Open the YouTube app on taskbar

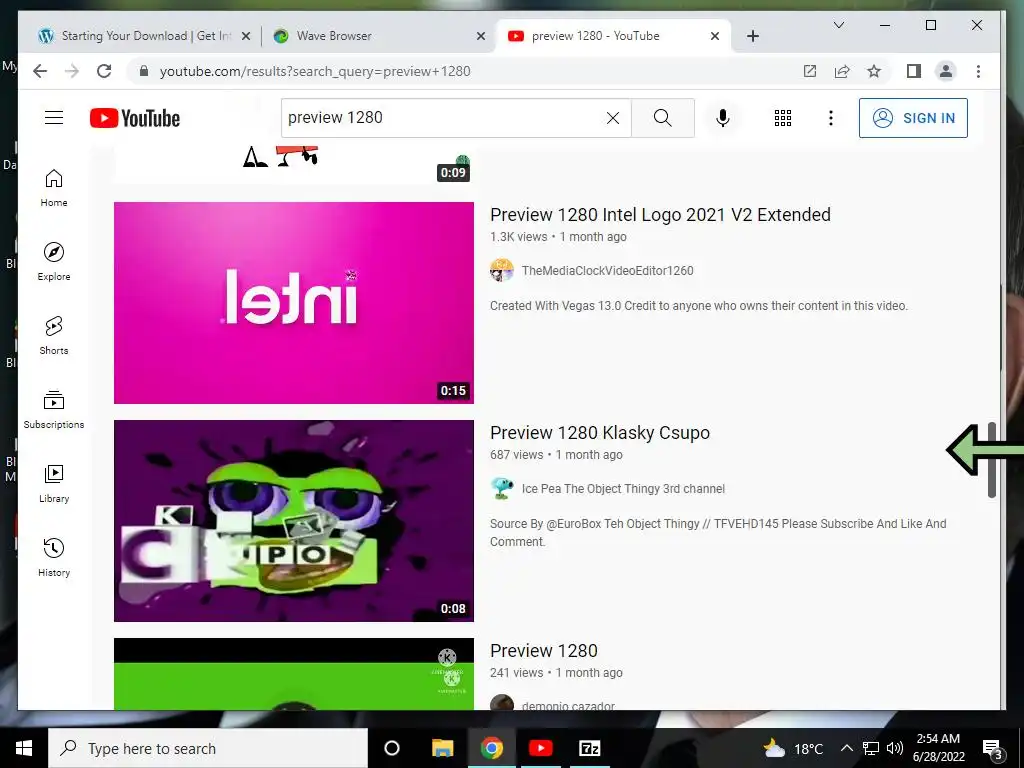point(540,748)
